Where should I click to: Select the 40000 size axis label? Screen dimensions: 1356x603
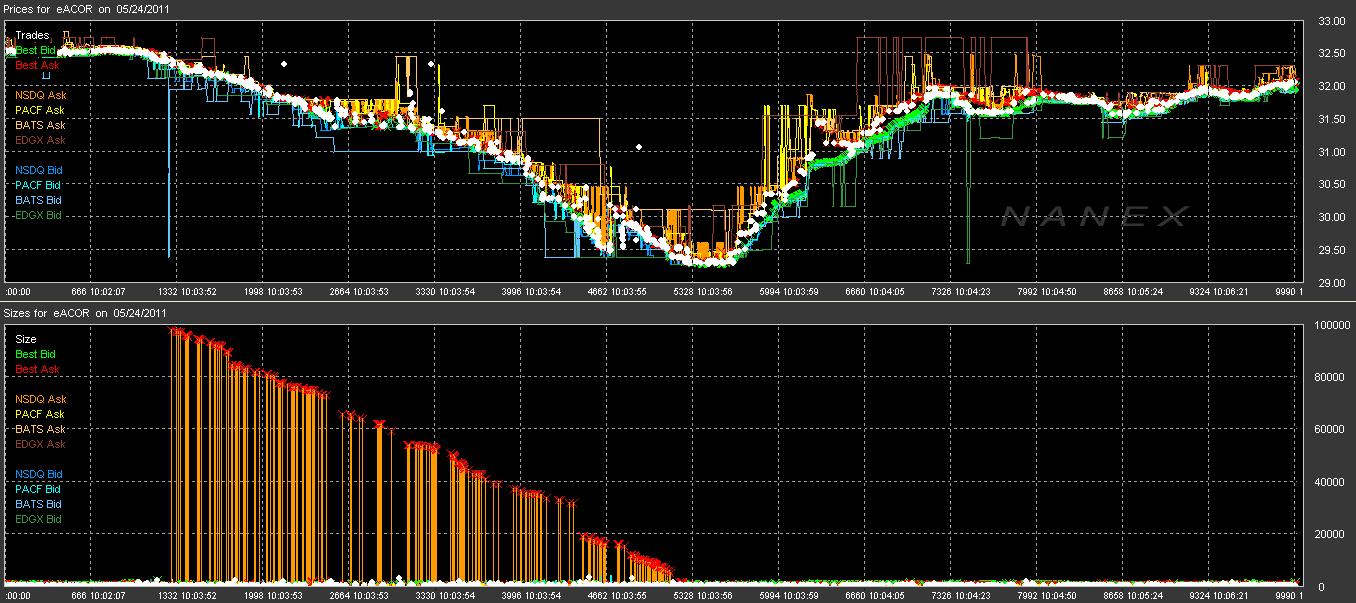[x=1332, y=482]
